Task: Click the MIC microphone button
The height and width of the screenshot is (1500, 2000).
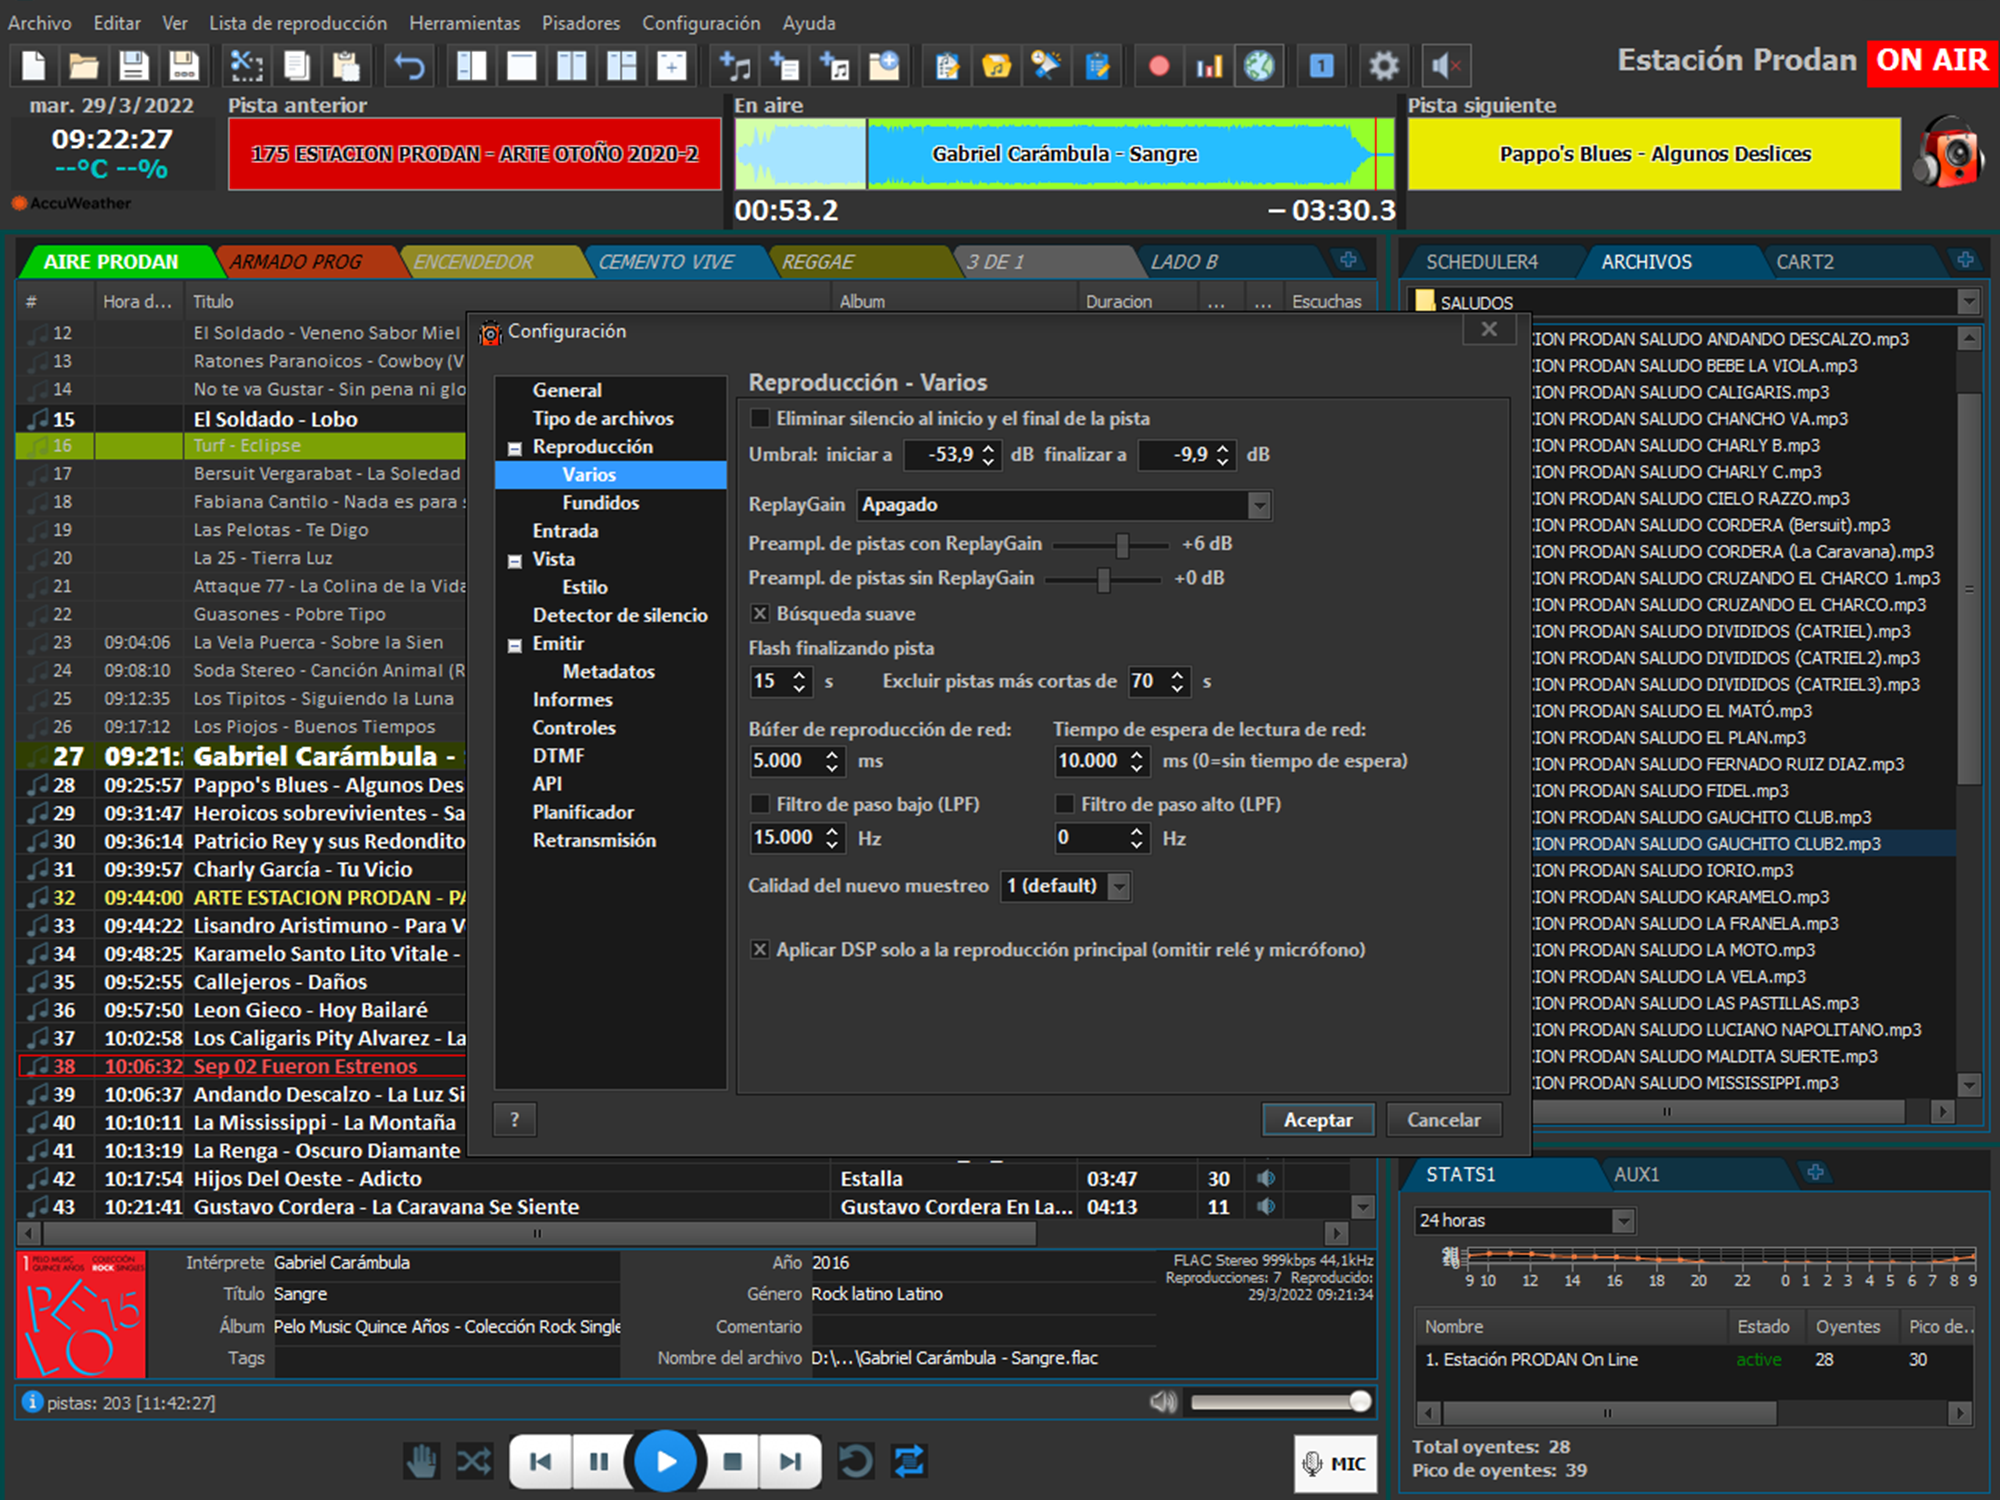Action: 1335,1463
